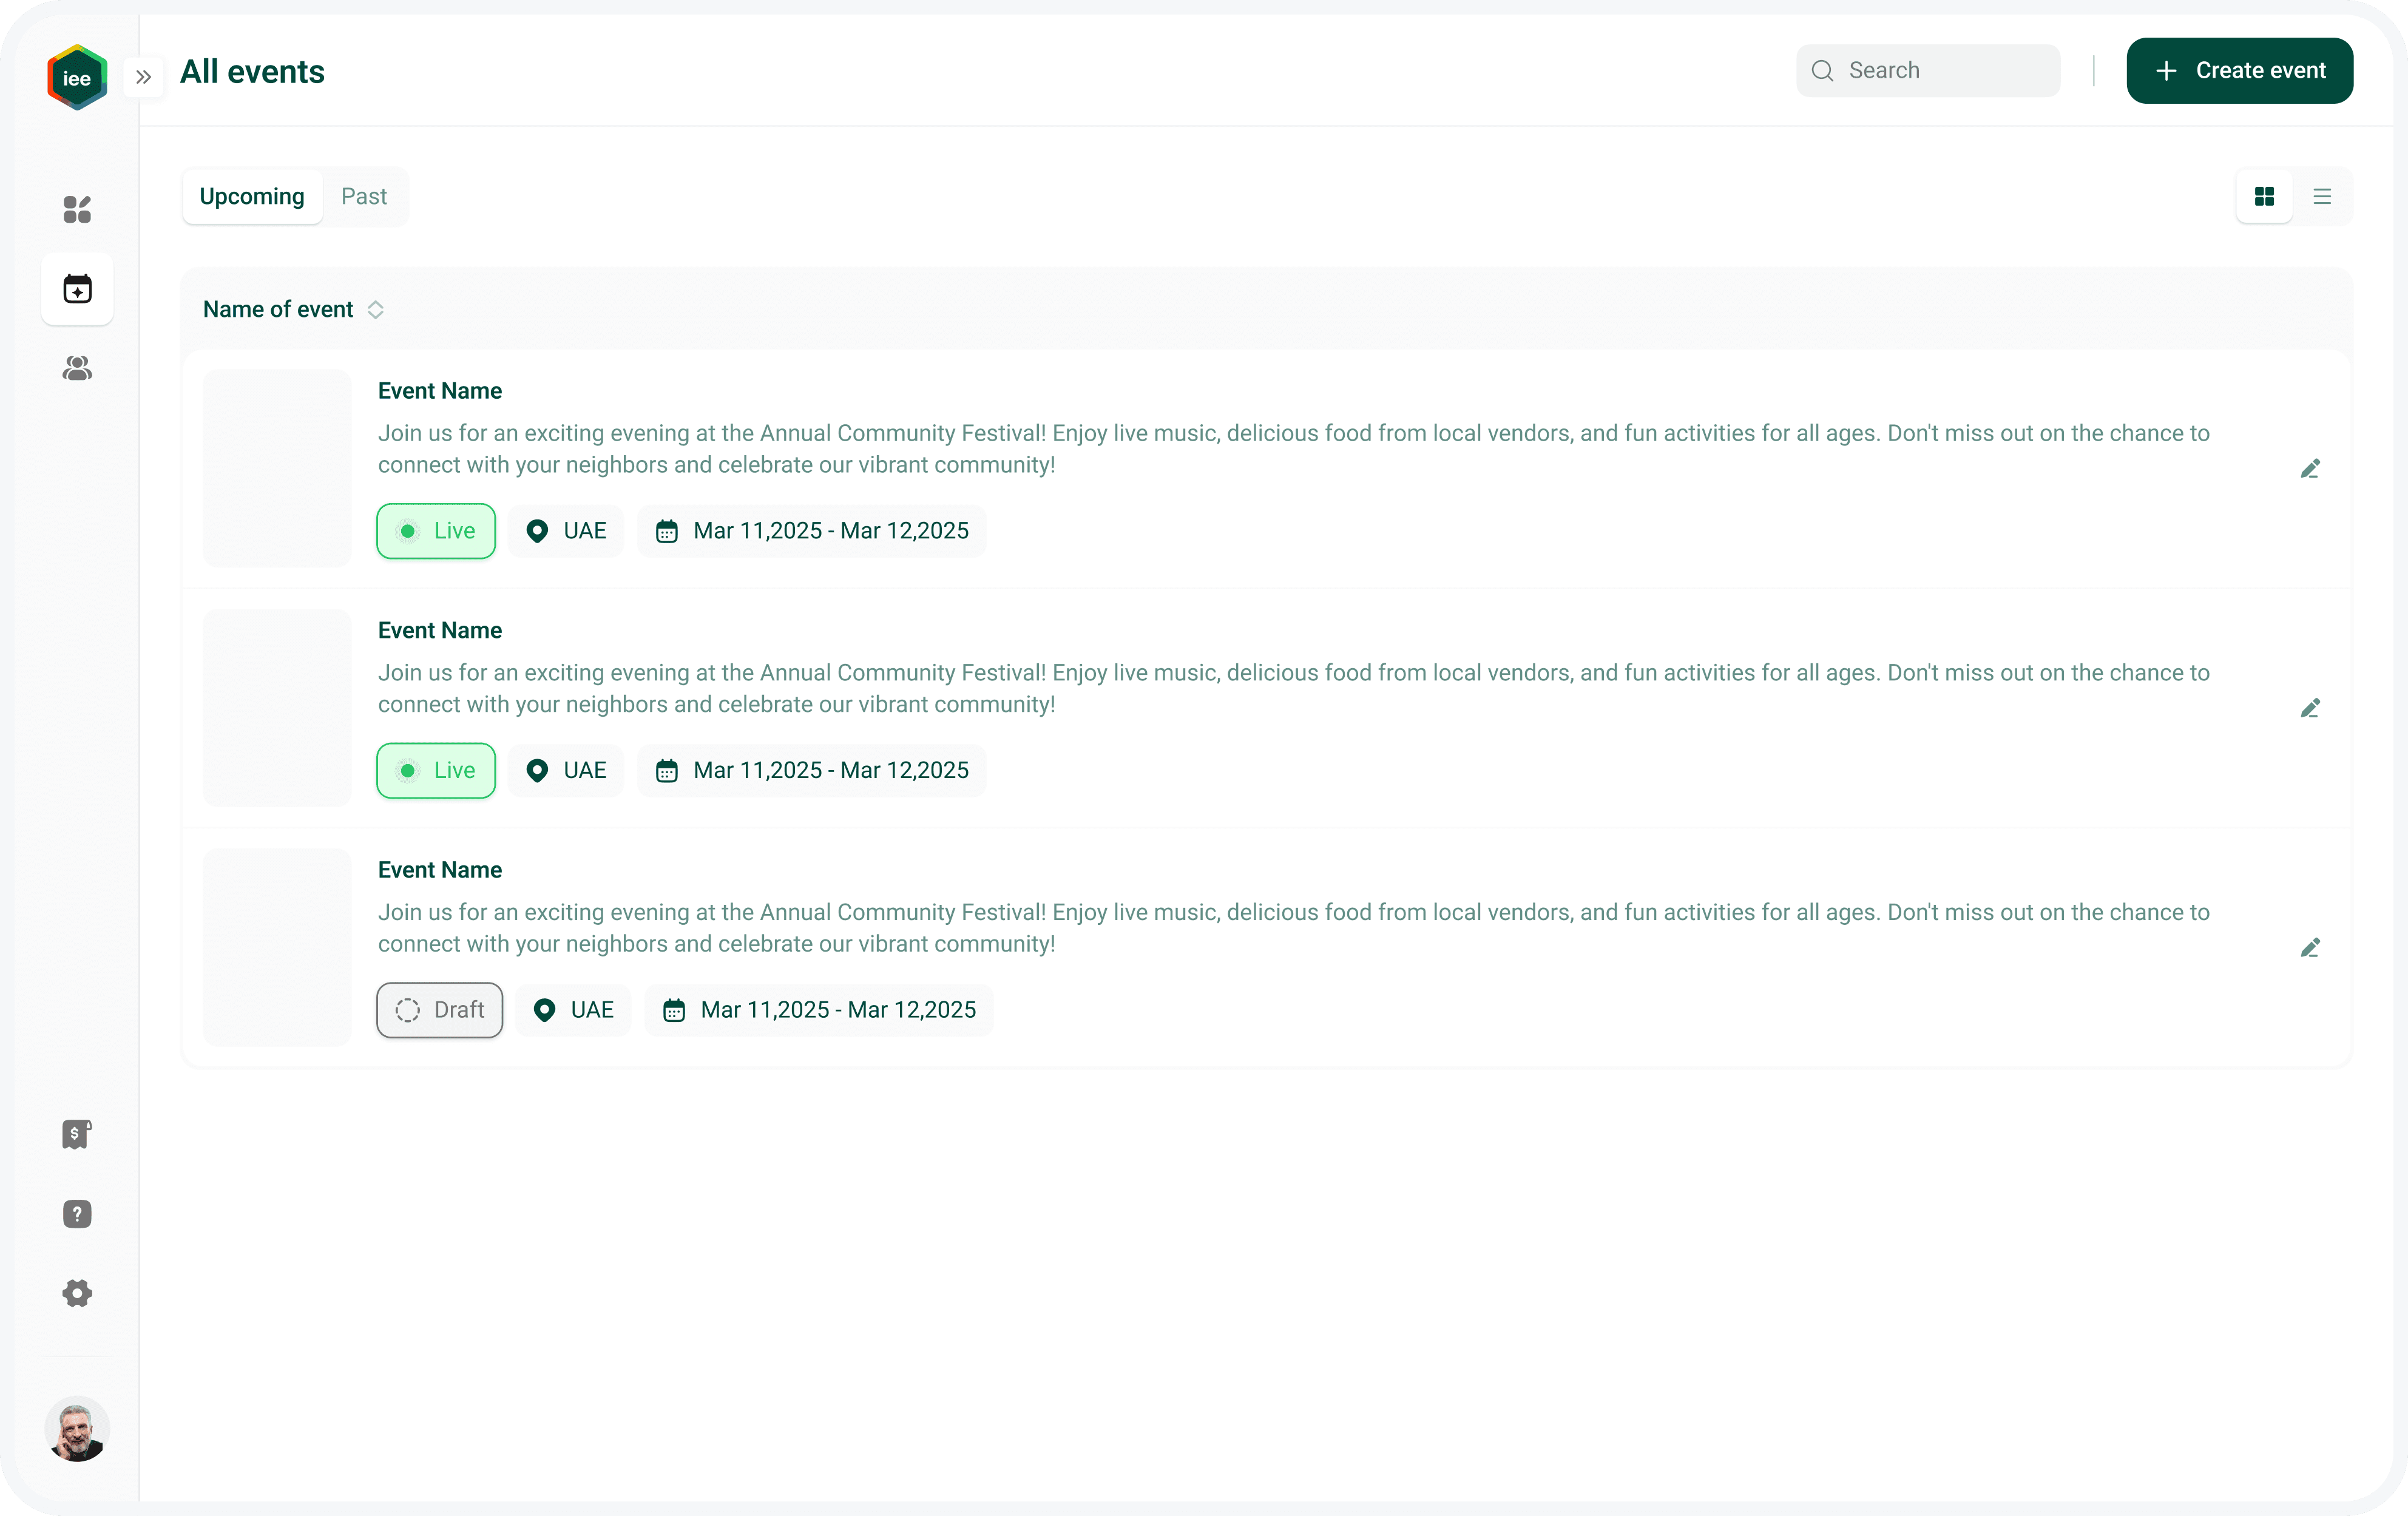
Task: Click the first event's Live status badge
Action: [436, 531]
